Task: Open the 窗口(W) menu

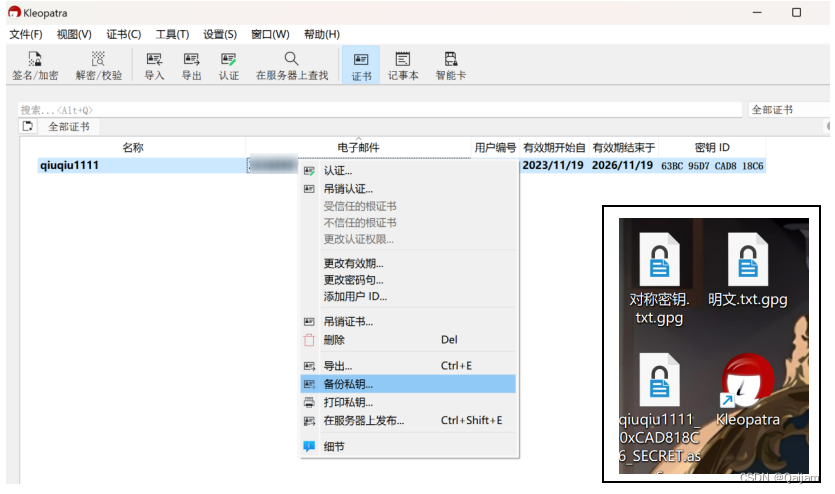Action: [x=270, y=35]
